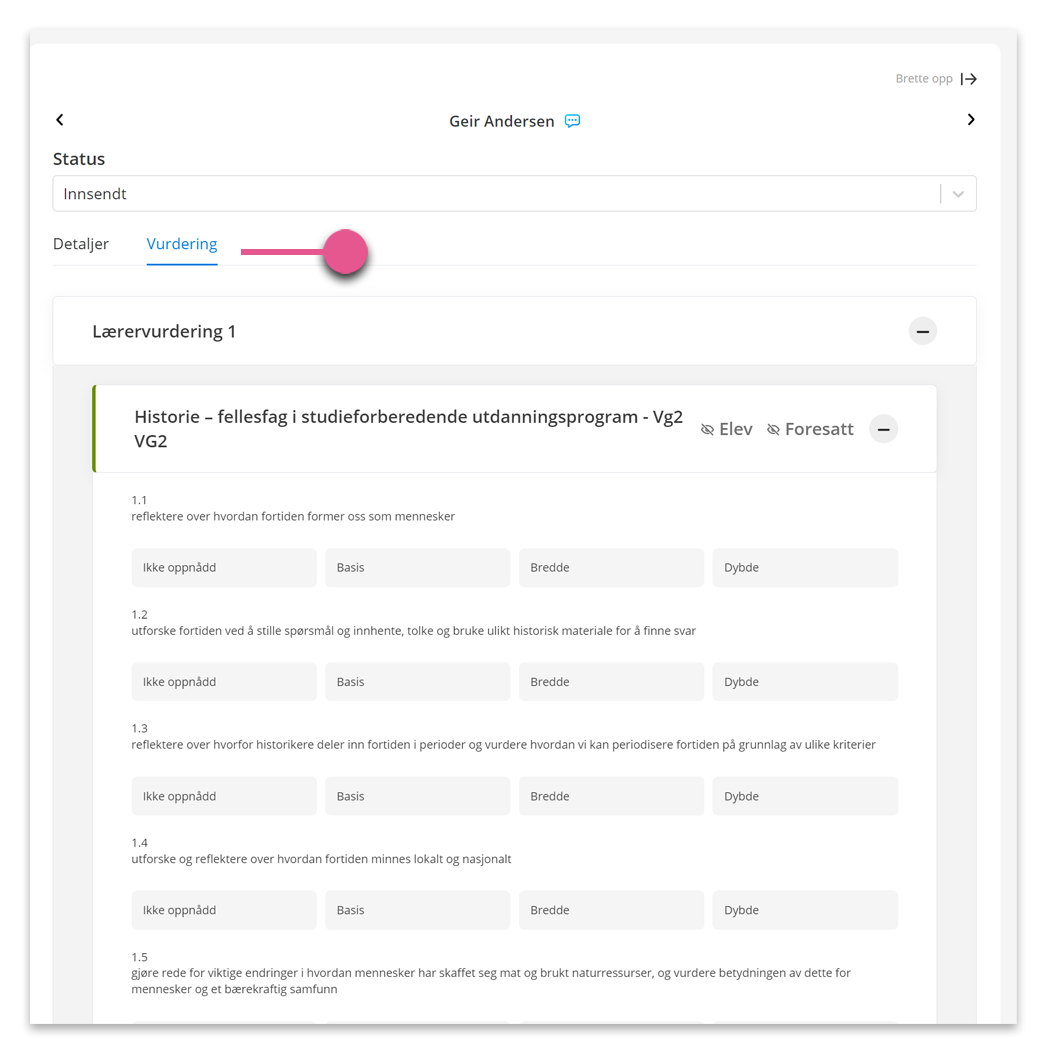
Task: Click the Lærervurdering 1 heading
Action: tap(164, 332)
